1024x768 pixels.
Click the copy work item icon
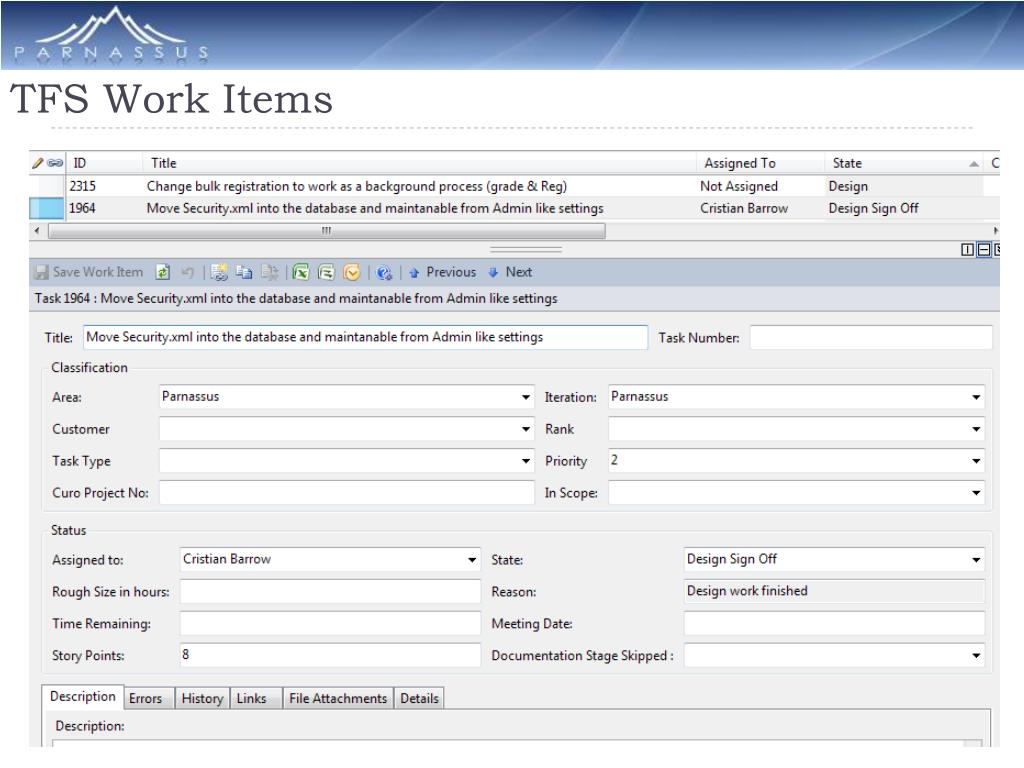pyautogui.click(x=244, y=272)
